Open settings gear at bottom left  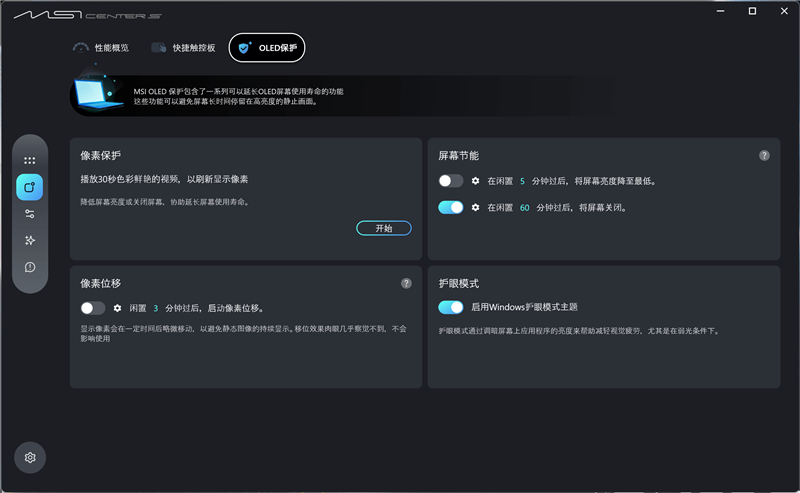pos(30,457)
